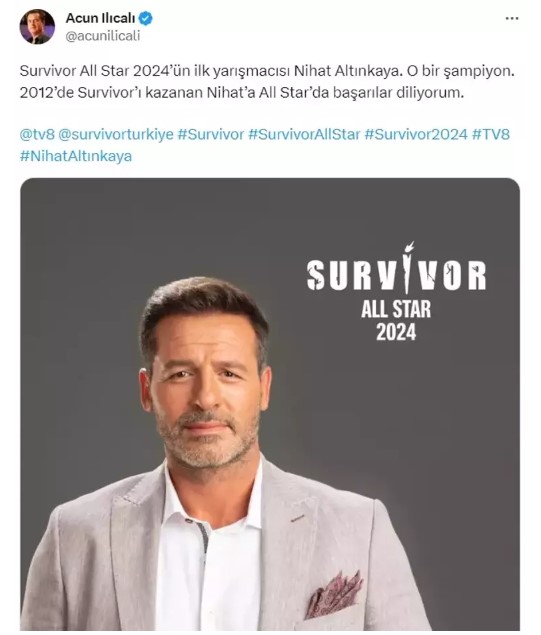The image size is (541, 635).
Task: Click the Survivor logo in the image
Action: point(396,270)
